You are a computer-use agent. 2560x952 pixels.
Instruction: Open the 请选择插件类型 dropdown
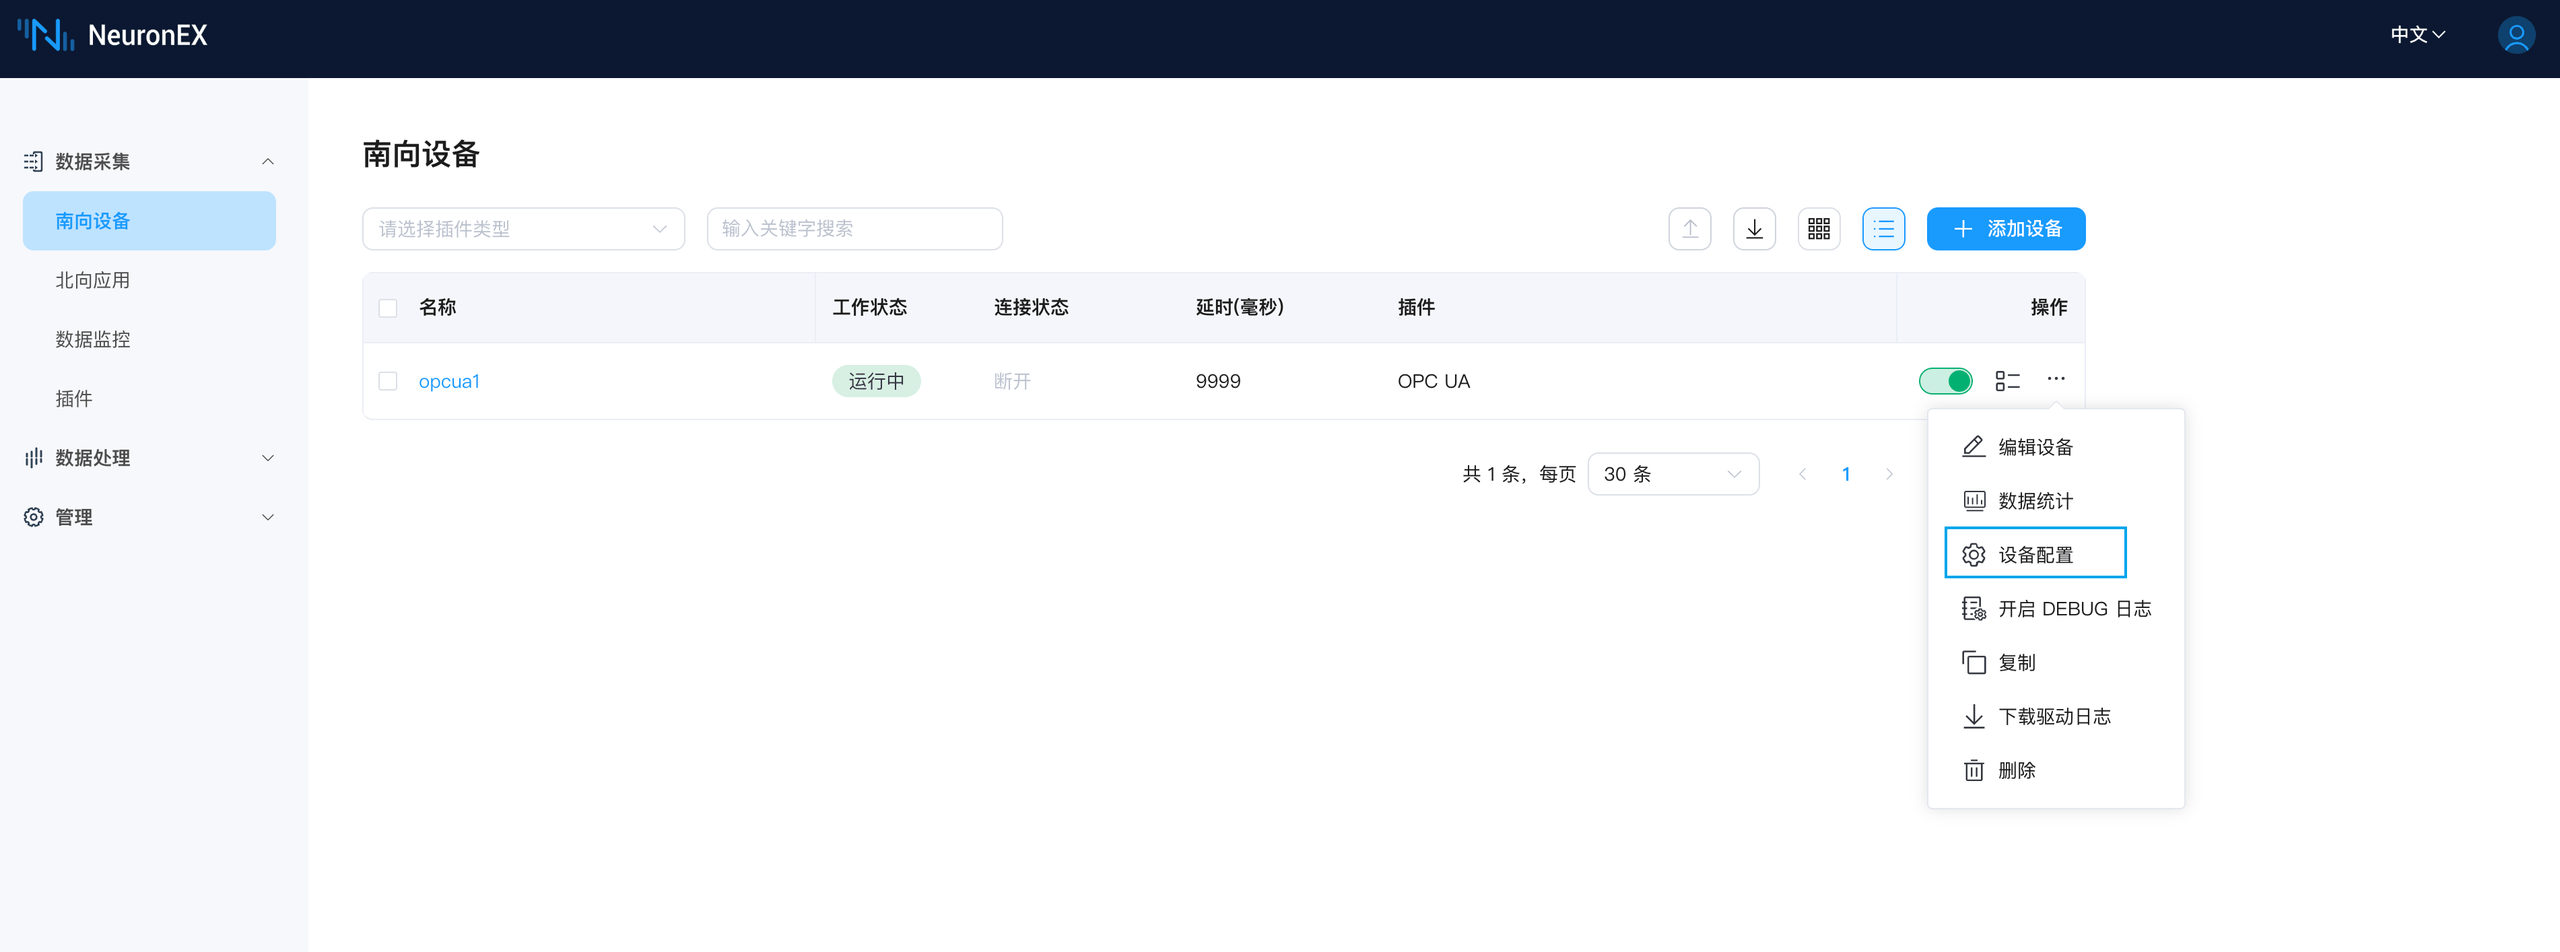523,228
